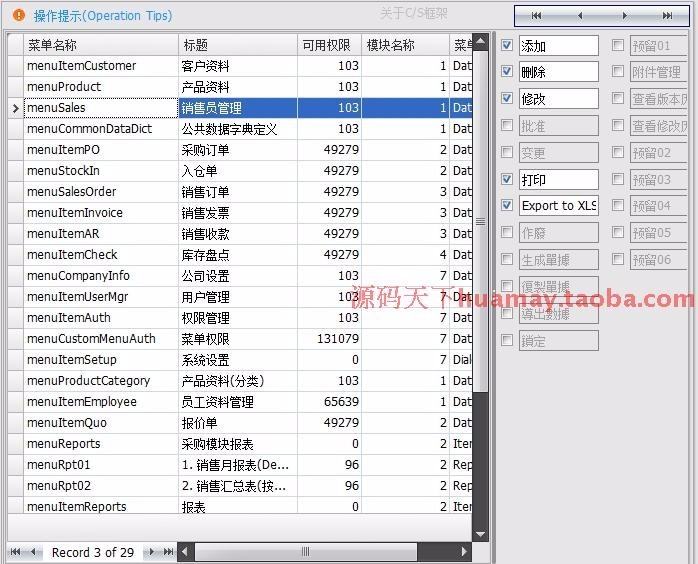Uncheck the 删除 permission checkbox
The width and height of the screenshot is (698, 564).
pyautogui.click(x=507, y=71)
